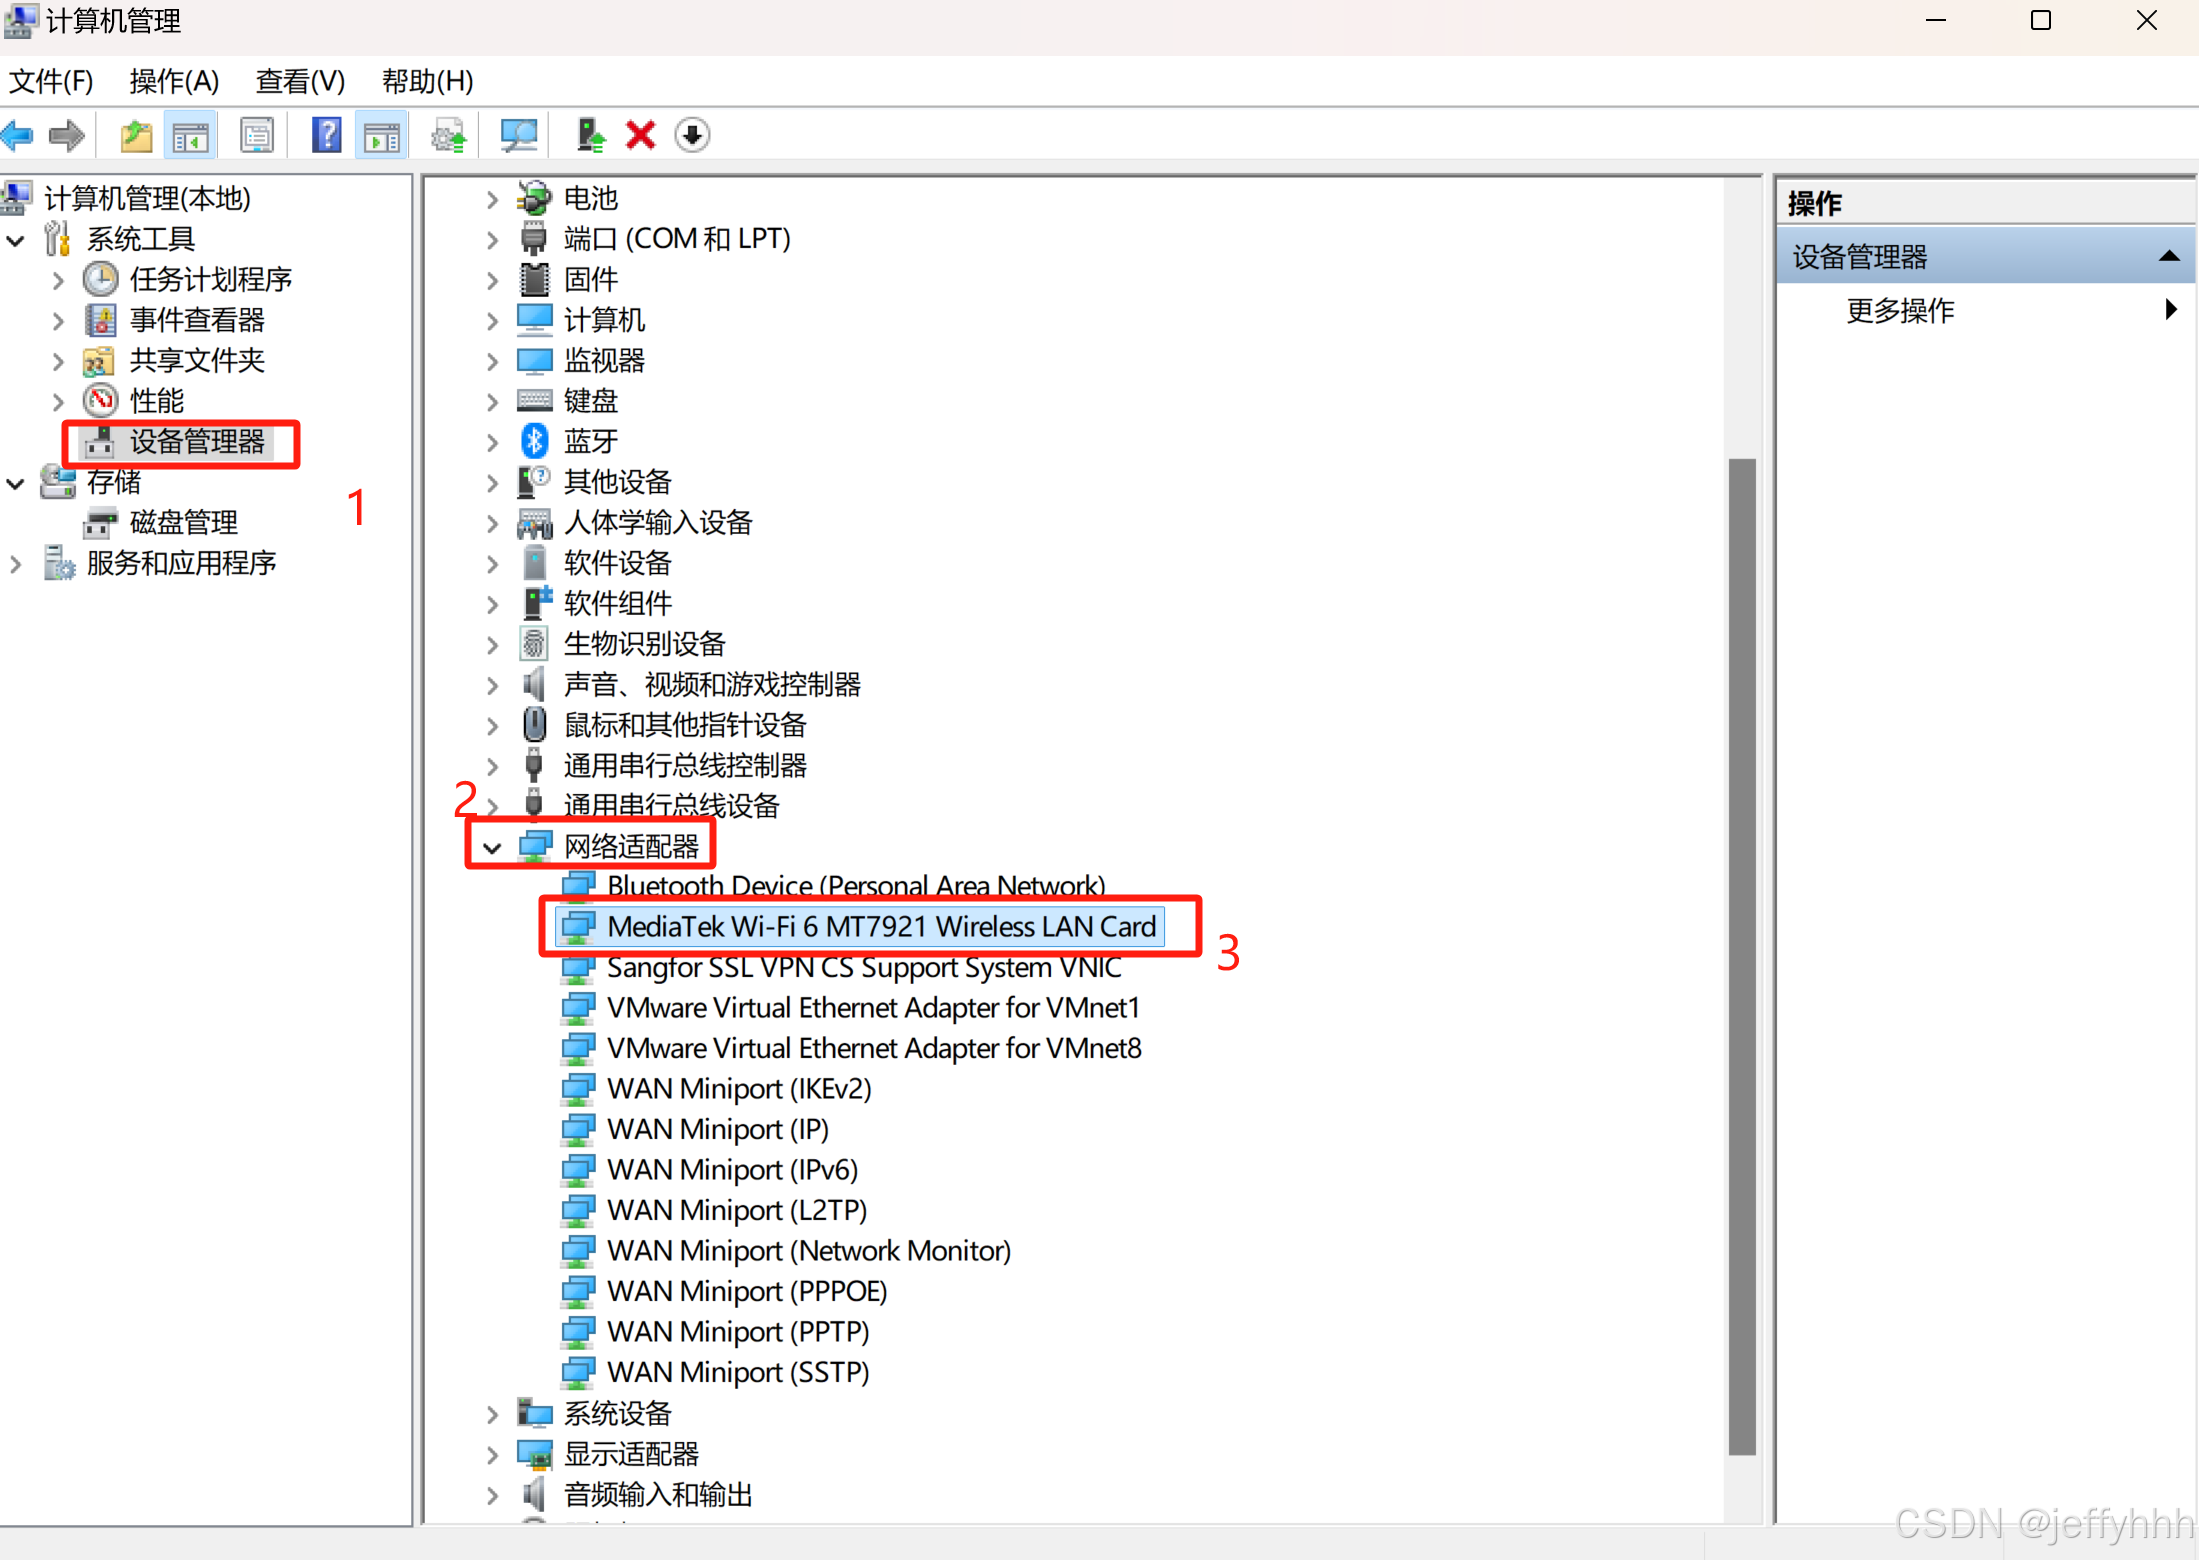Click the Back arrow toolbar icon
This screenshot has height=1560, width=2199.
point(18,135)
